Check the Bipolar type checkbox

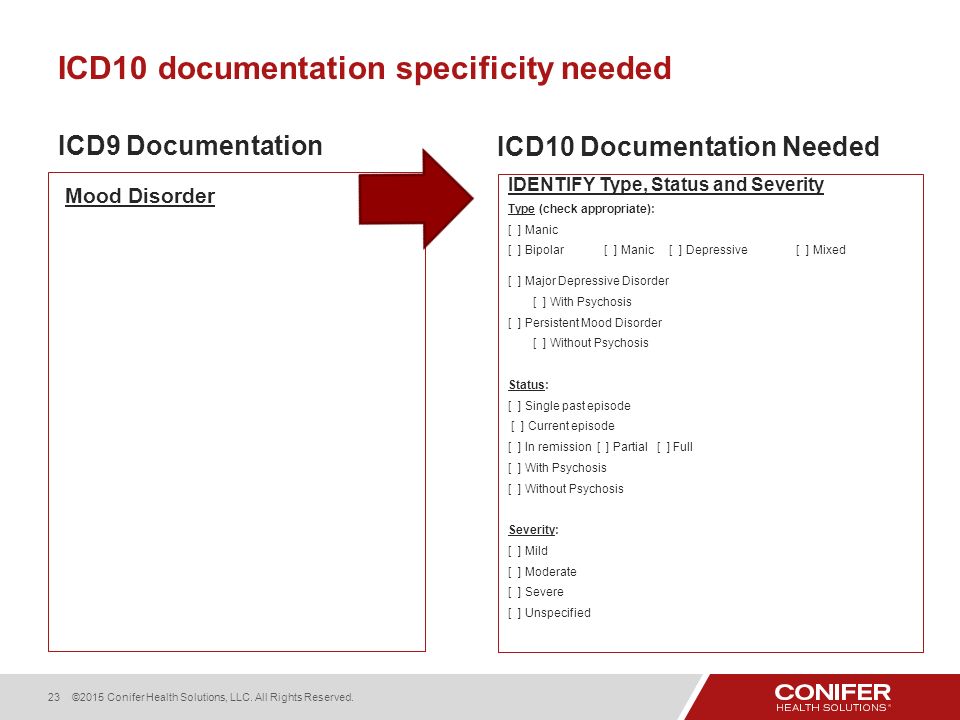click(514, 250)
